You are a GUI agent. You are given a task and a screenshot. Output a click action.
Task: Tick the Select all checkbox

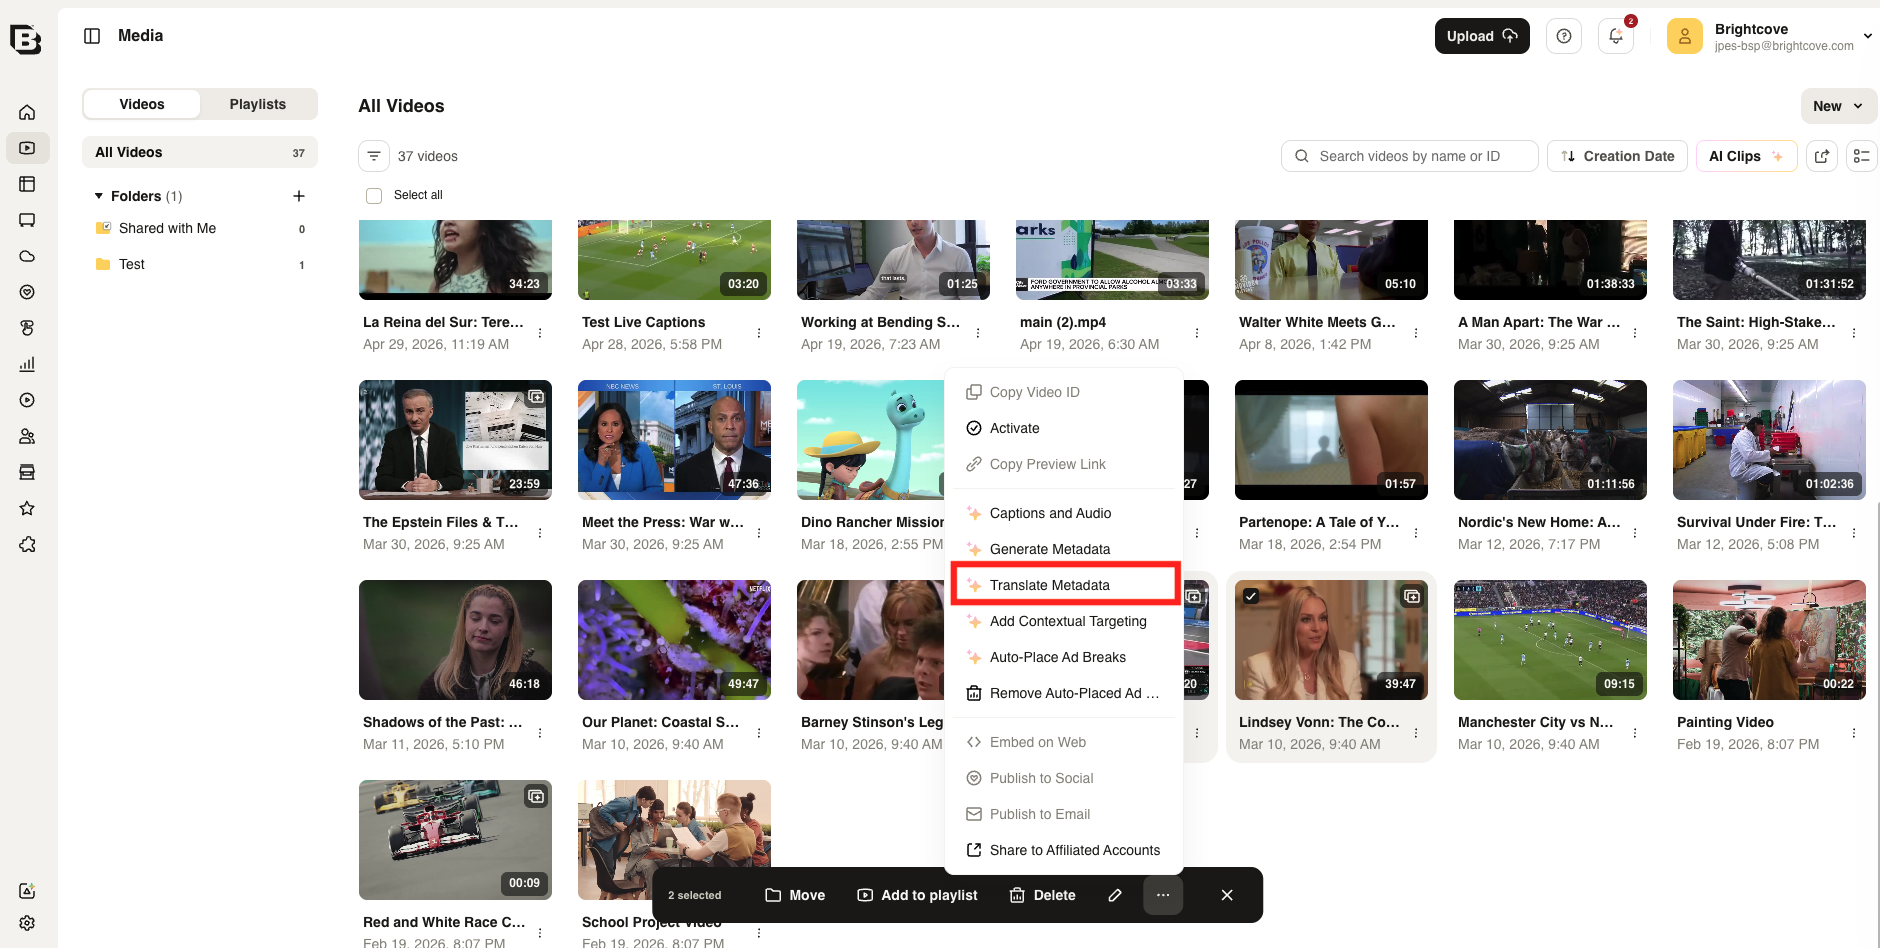point(374,196)
